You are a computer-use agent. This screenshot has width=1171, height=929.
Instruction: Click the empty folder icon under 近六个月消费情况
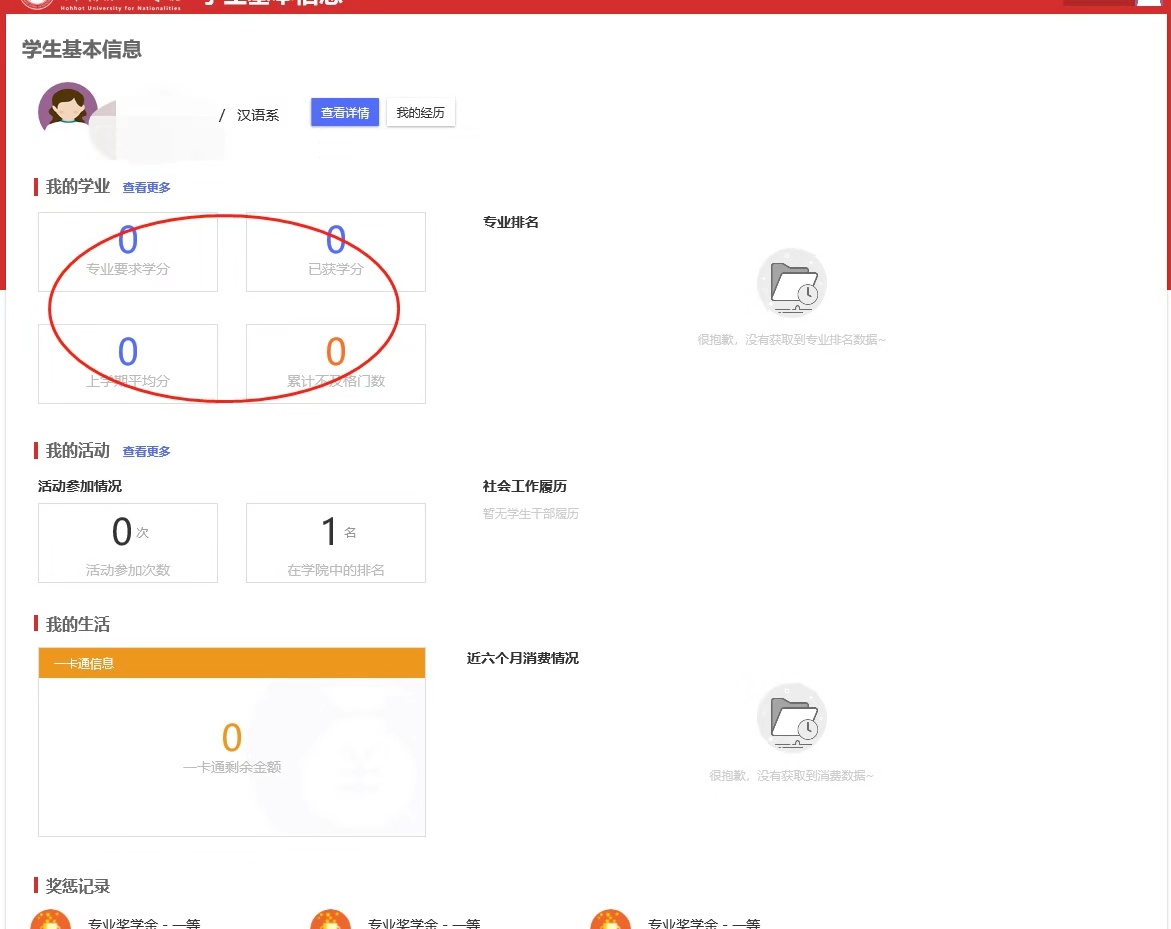pos(791,718)
